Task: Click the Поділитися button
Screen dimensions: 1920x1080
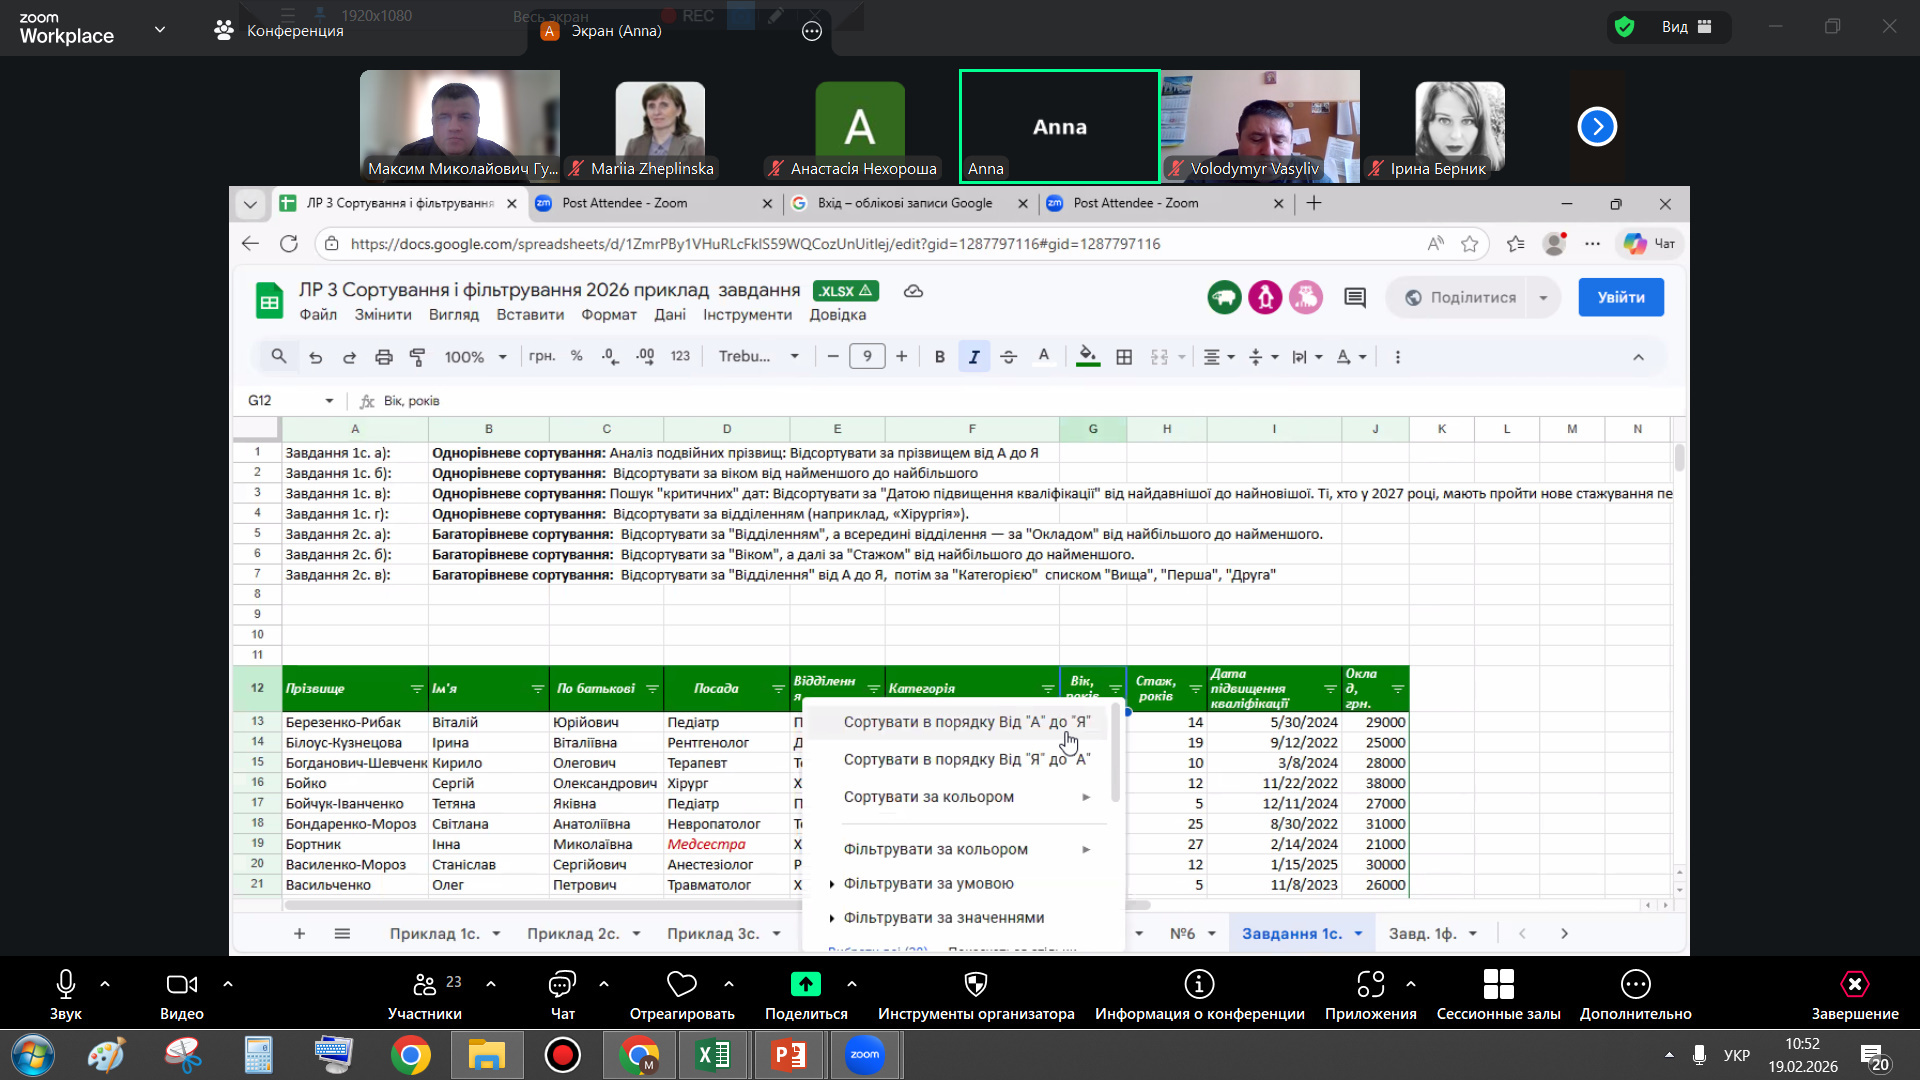Action: [x=1461, y=297]
